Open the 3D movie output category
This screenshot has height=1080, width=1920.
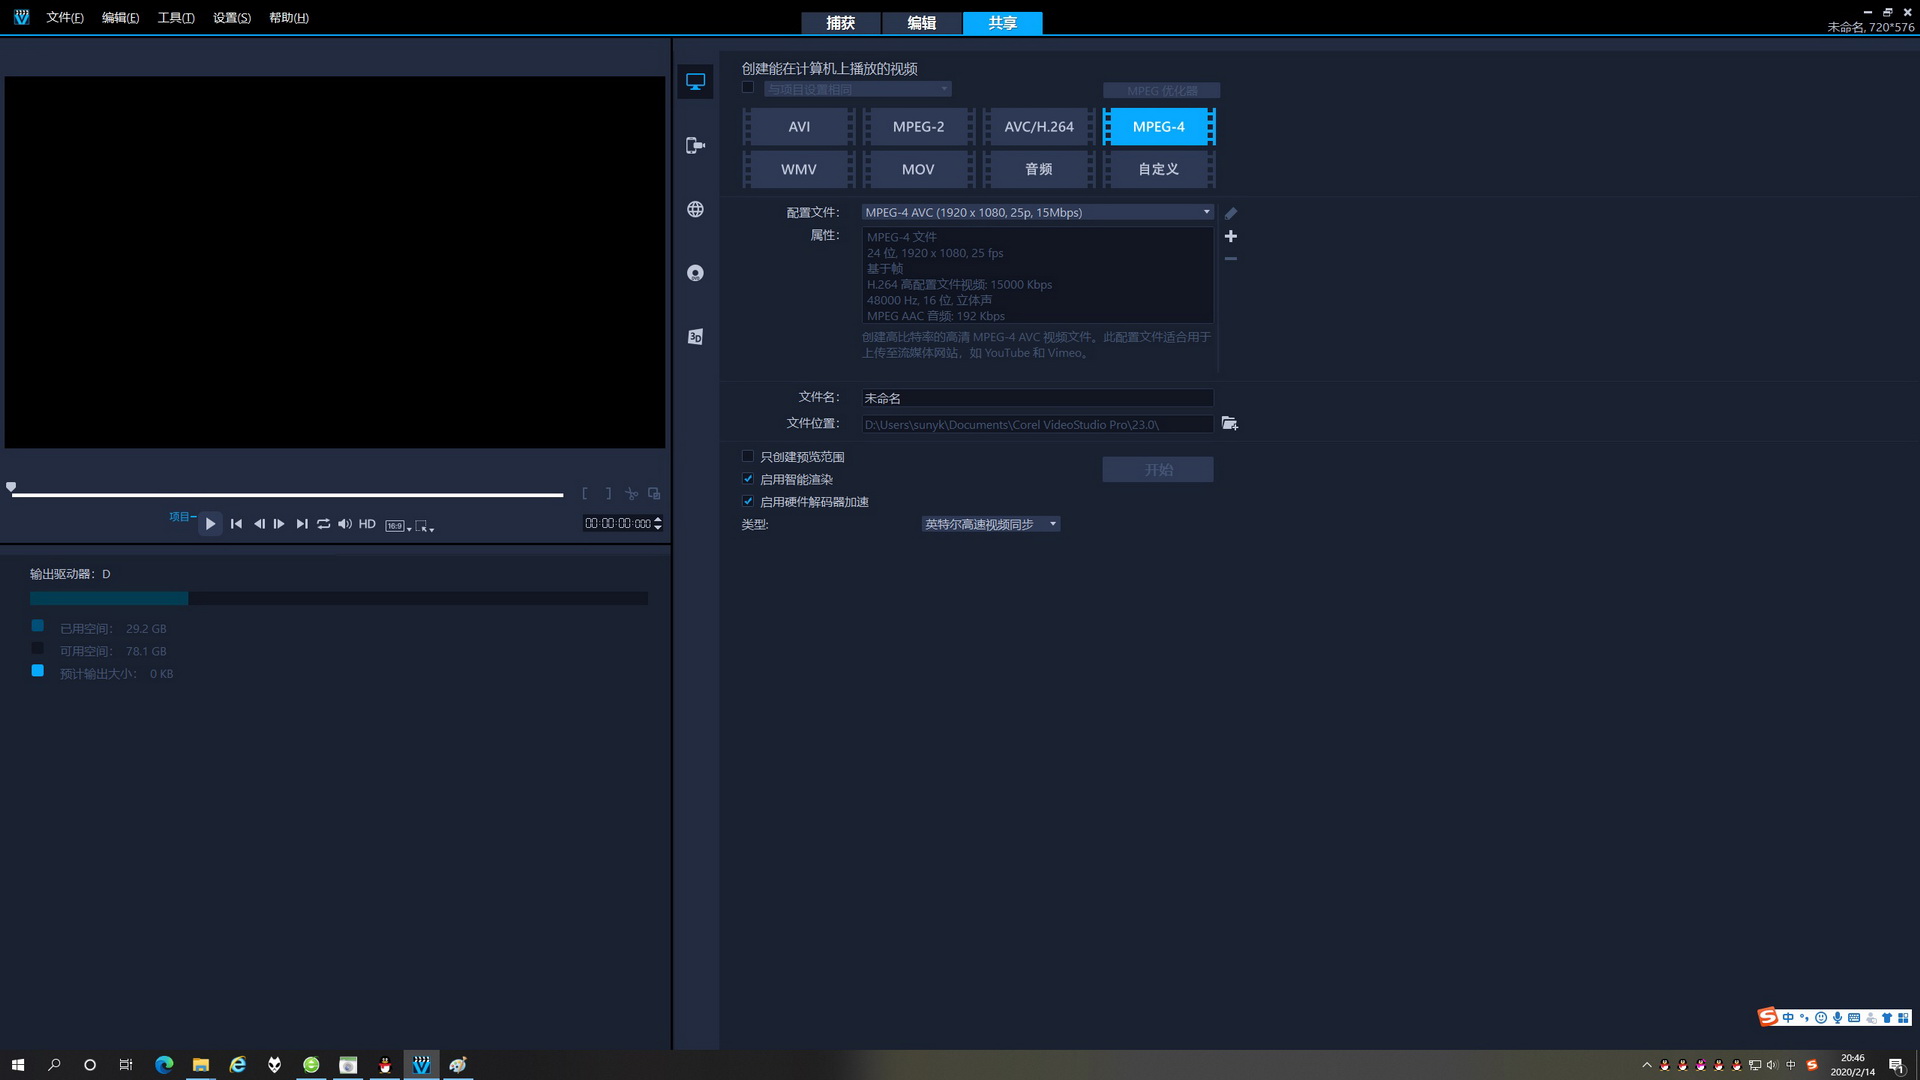695,337
